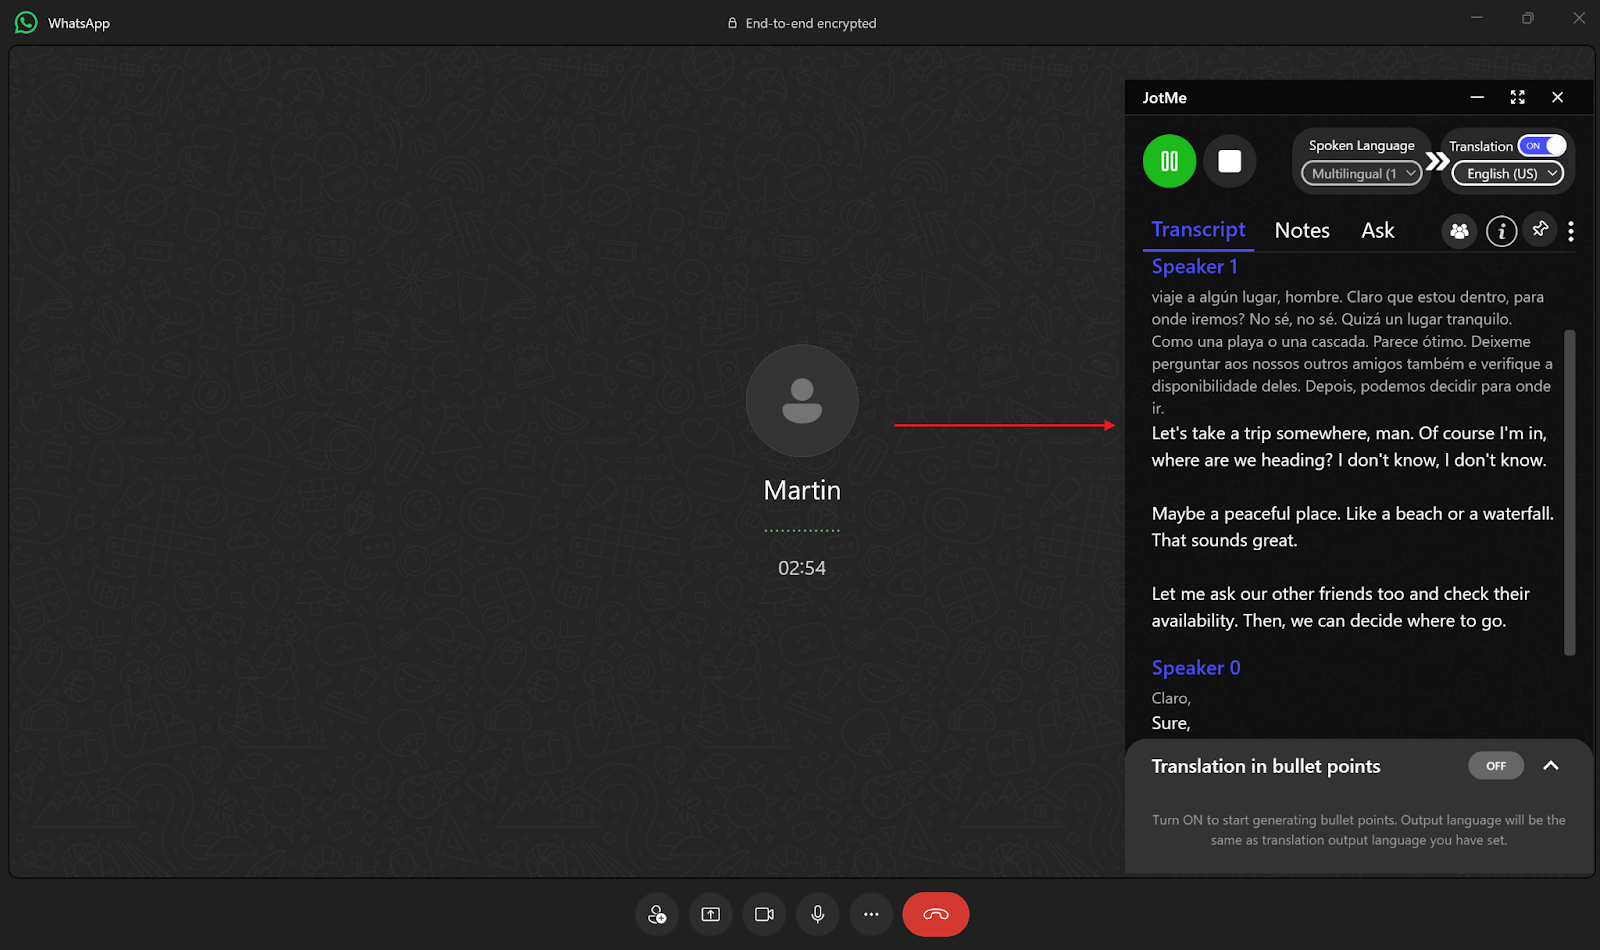Click the Speaker 0 label
The width and height of the screenshot is (1600, 950).
point(1196,668)
